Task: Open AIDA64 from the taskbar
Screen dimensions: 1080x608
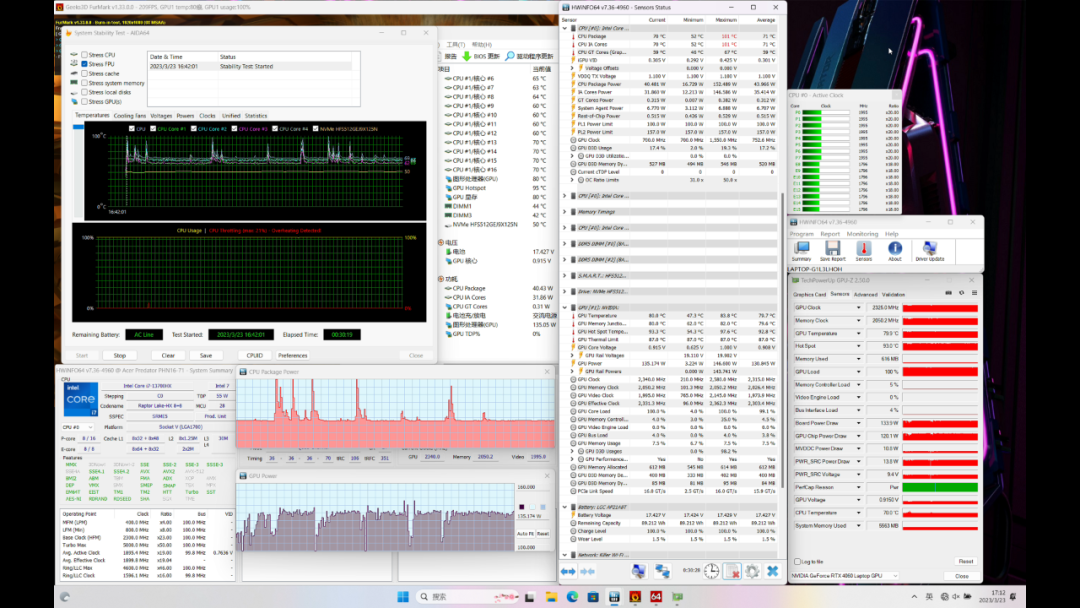Action: [x=656, y=596]
